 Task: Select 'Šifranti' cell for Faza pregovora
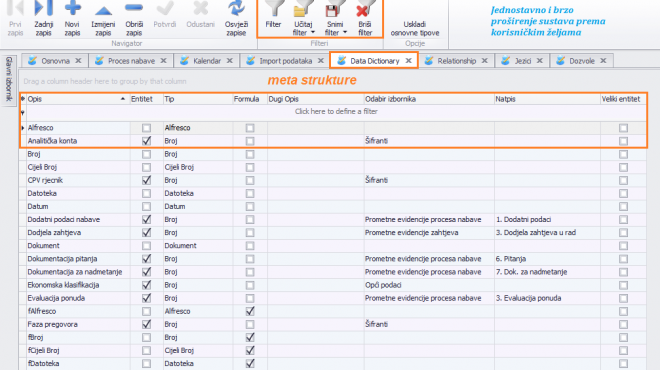coord(429,324)
